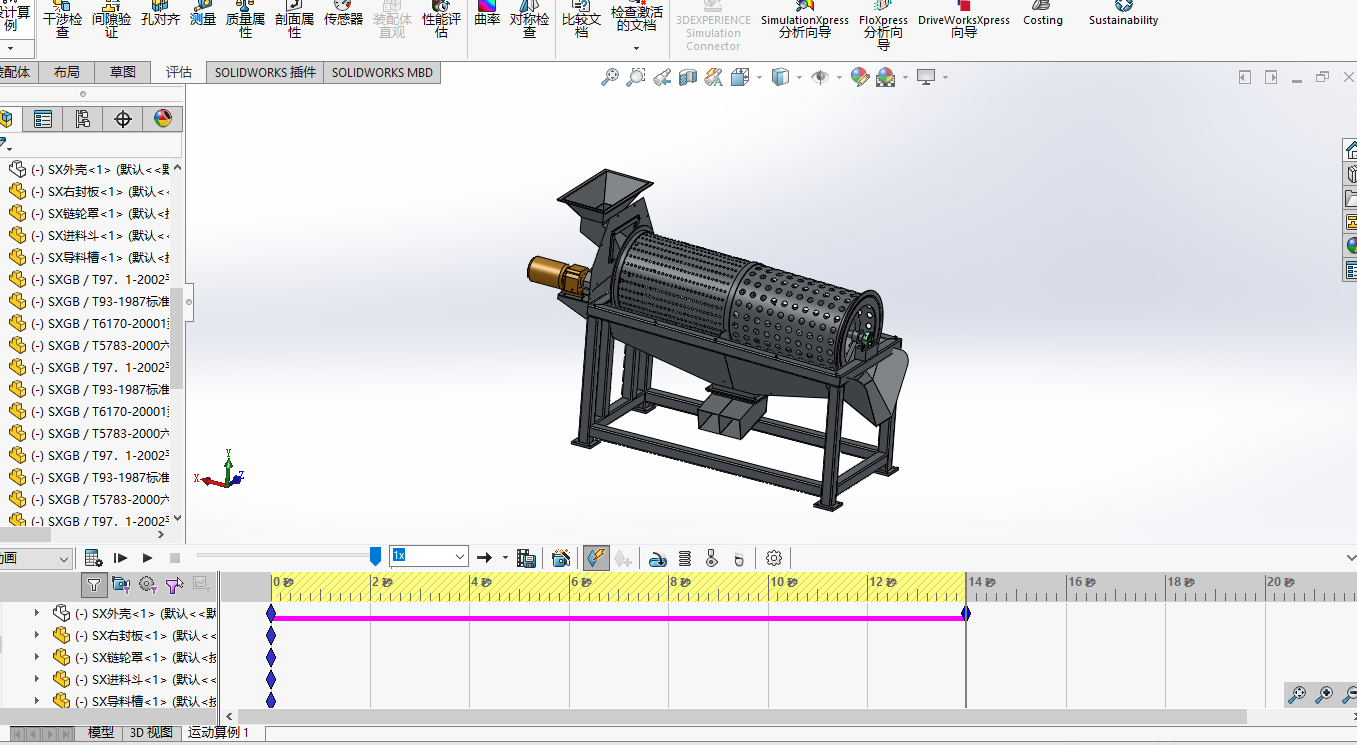Toggle the Filter Driving gear icon

pos(148,584)
